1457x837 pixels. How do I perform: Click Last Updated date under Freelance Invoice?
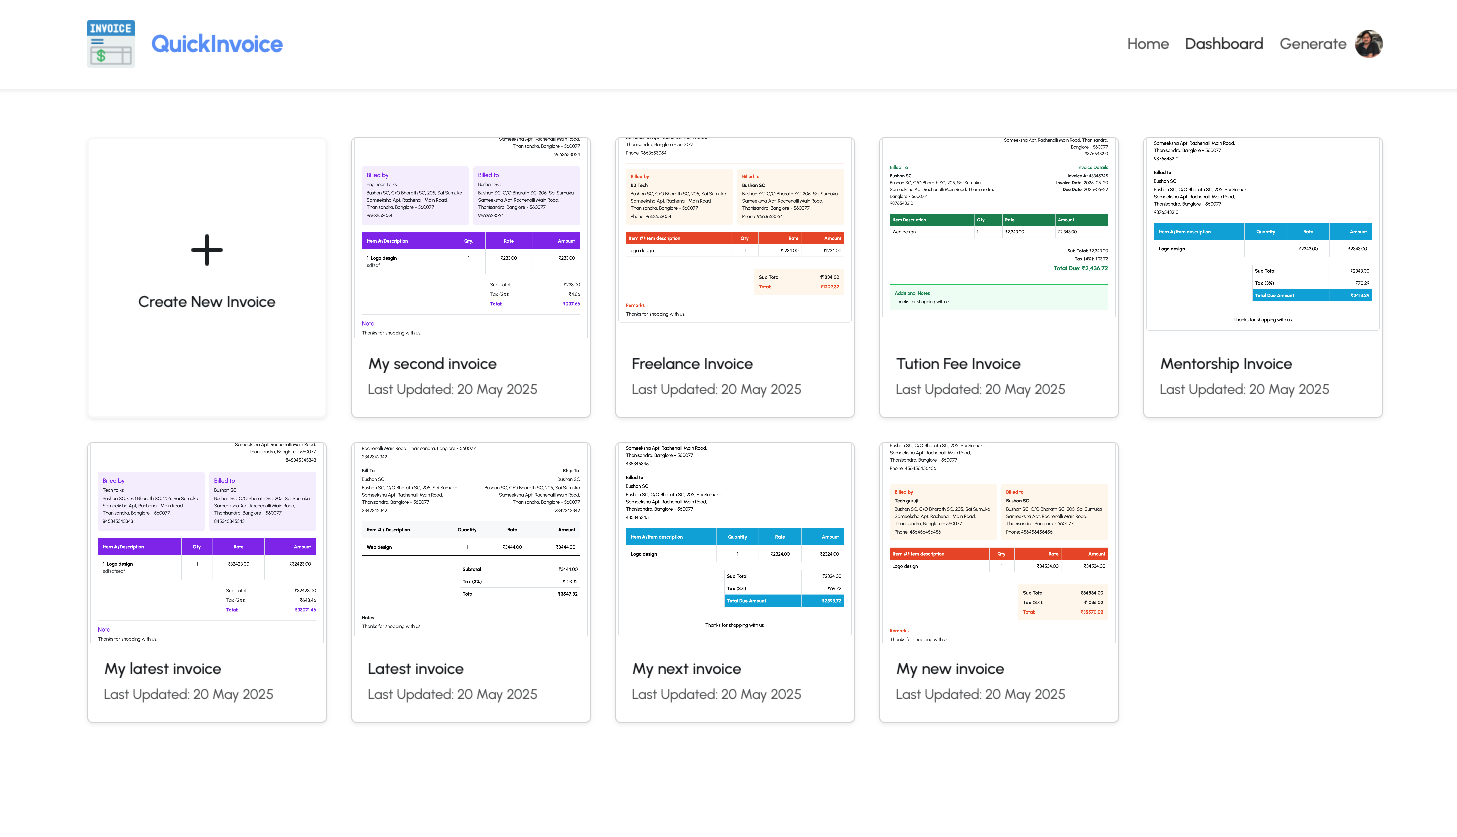[x=717, y=390]
